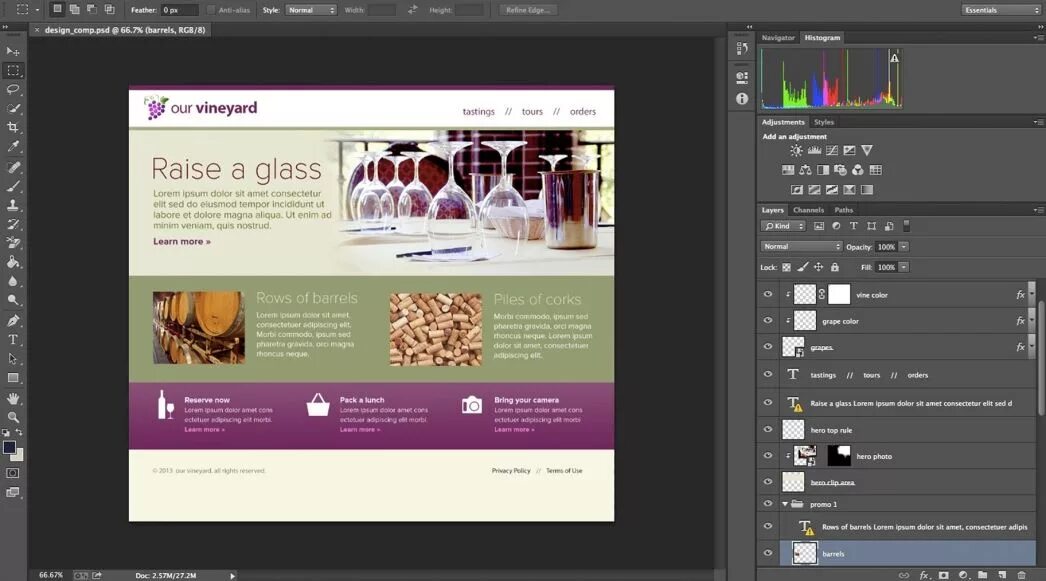Add a Curves adjustment from the Adjustments panel
The image size is (1046, 581).
point(831,150)
